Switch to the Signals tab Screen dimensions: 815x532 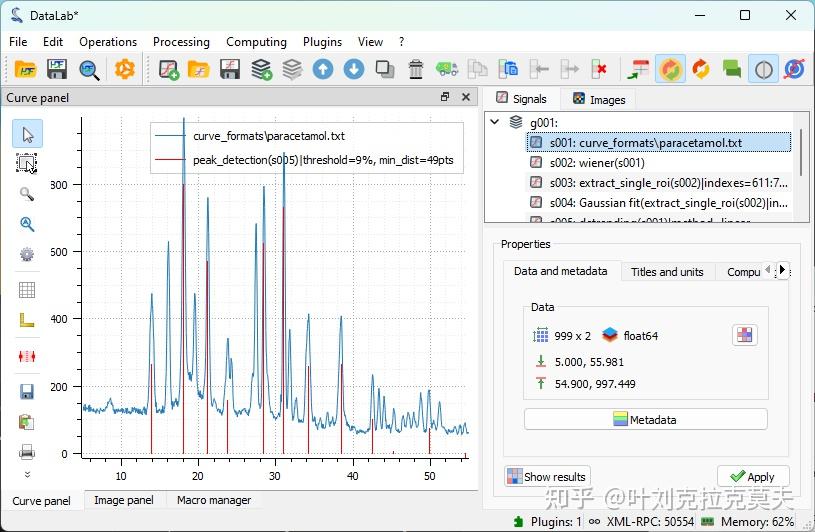(x=521, y=99)
